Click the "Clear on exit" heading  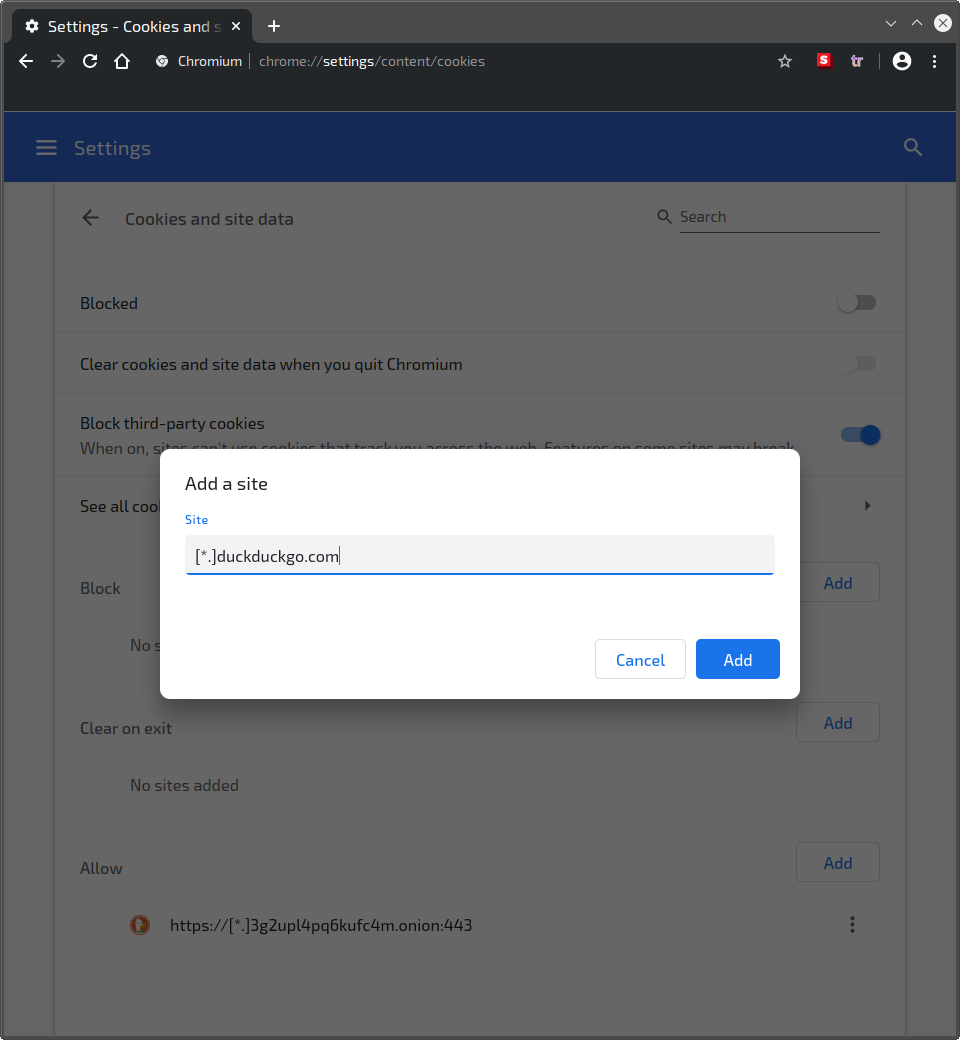(126, 728)
